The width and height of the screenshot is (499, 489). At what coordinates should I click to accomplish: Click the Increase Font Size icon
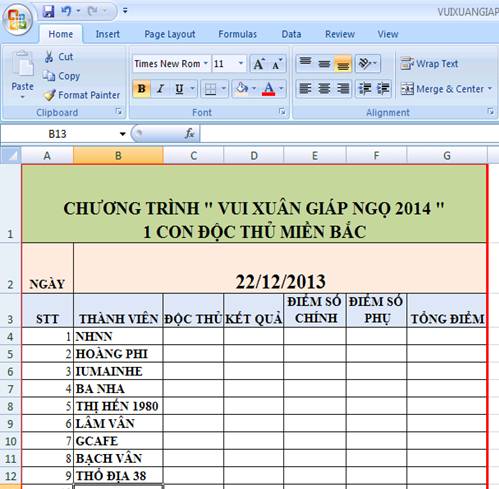259,64
